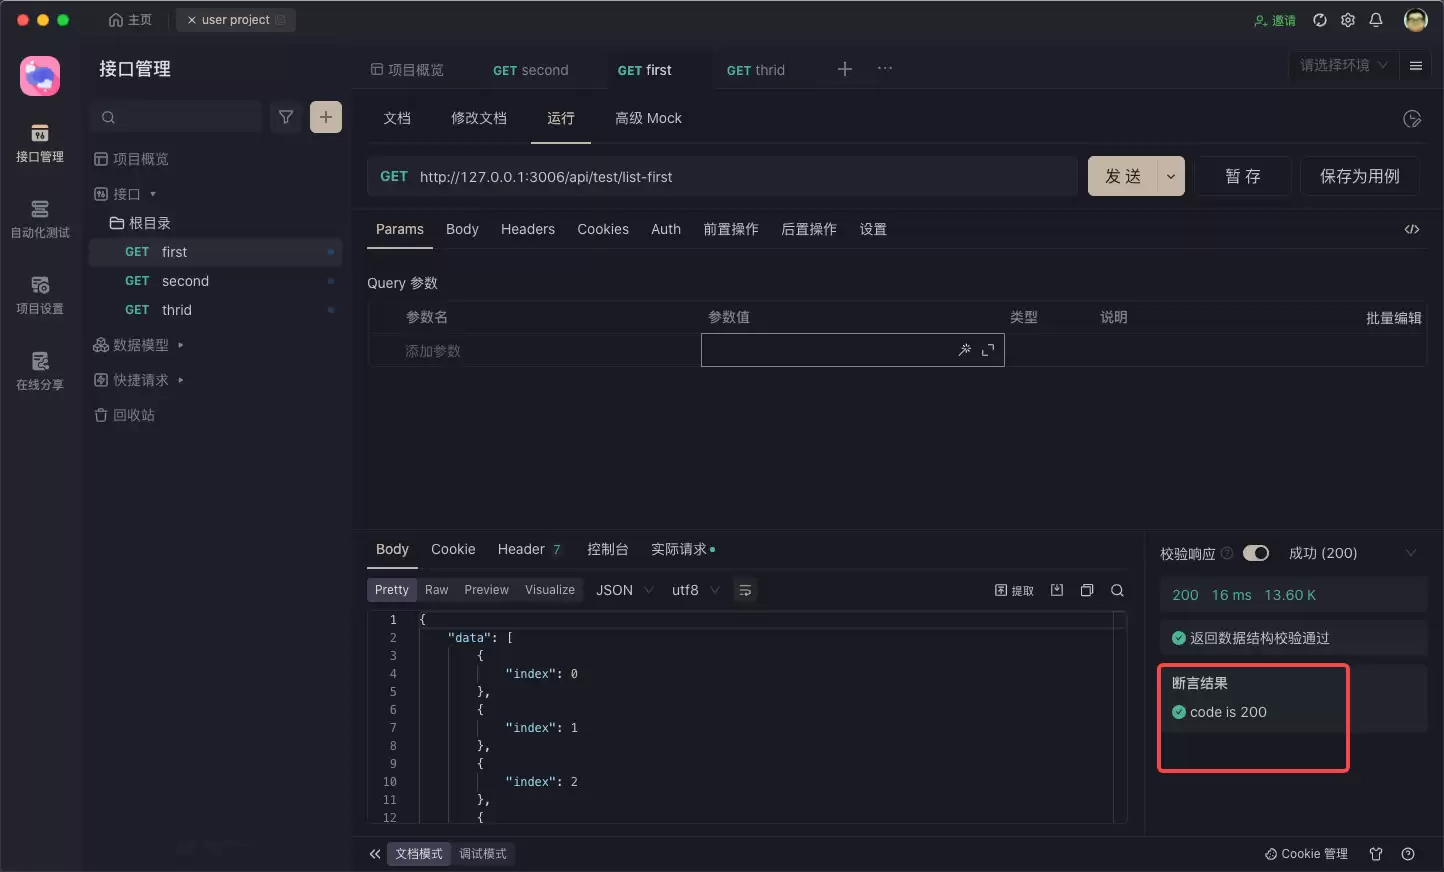1444x872 pixels.
Task: Open the 项目概览 tab
Action: click(x=407, y=70)
